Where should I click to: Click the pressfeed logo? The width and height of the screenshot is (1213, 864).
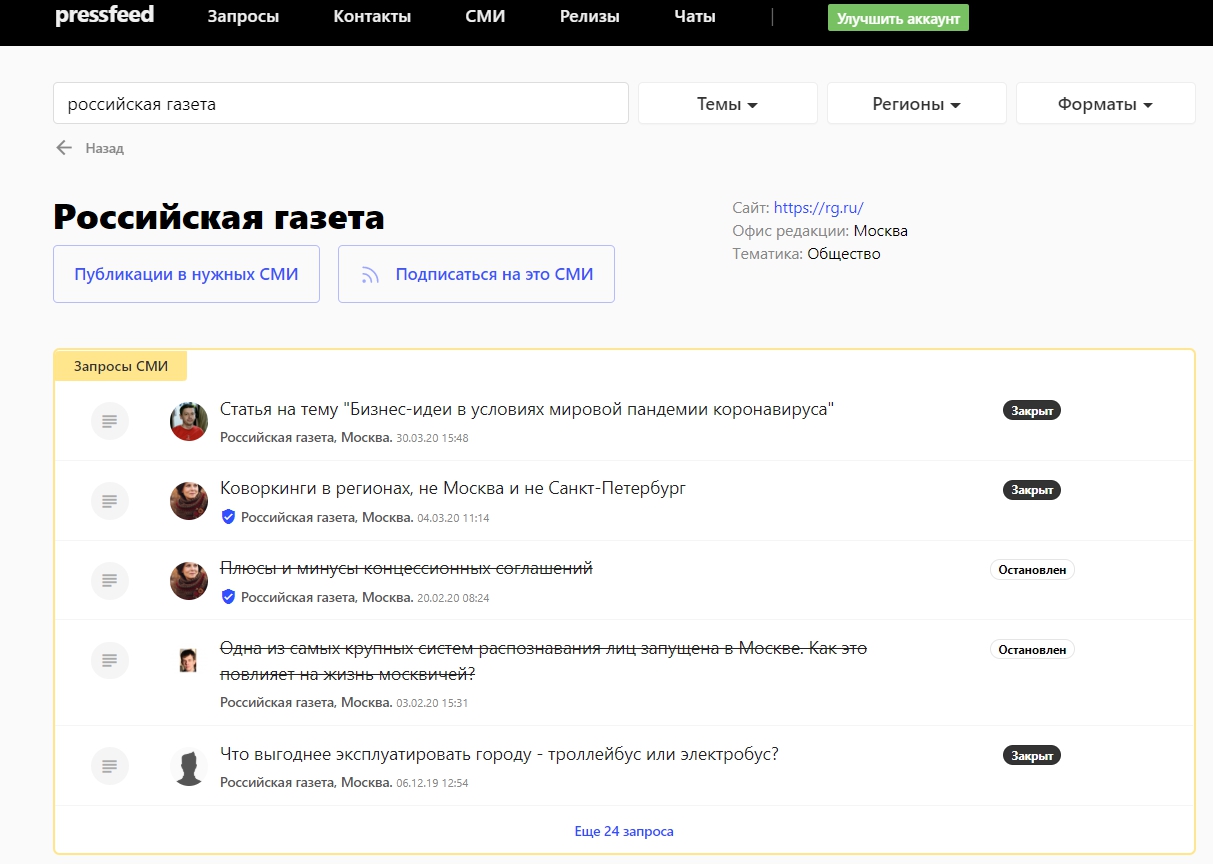104,16
